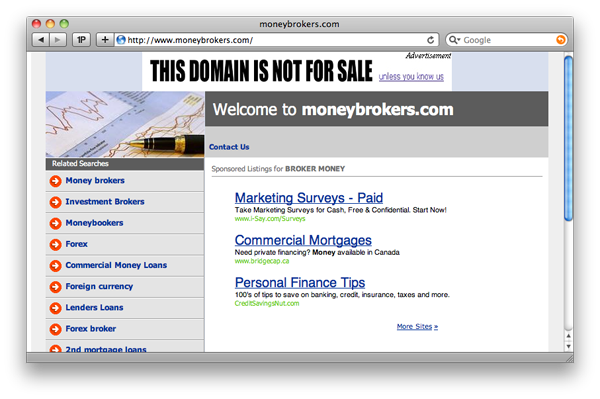Image resolution: width=600 pixels, height=399 pixels.
Task: Click the Contact Us link
Action: (x=229, y=147)
